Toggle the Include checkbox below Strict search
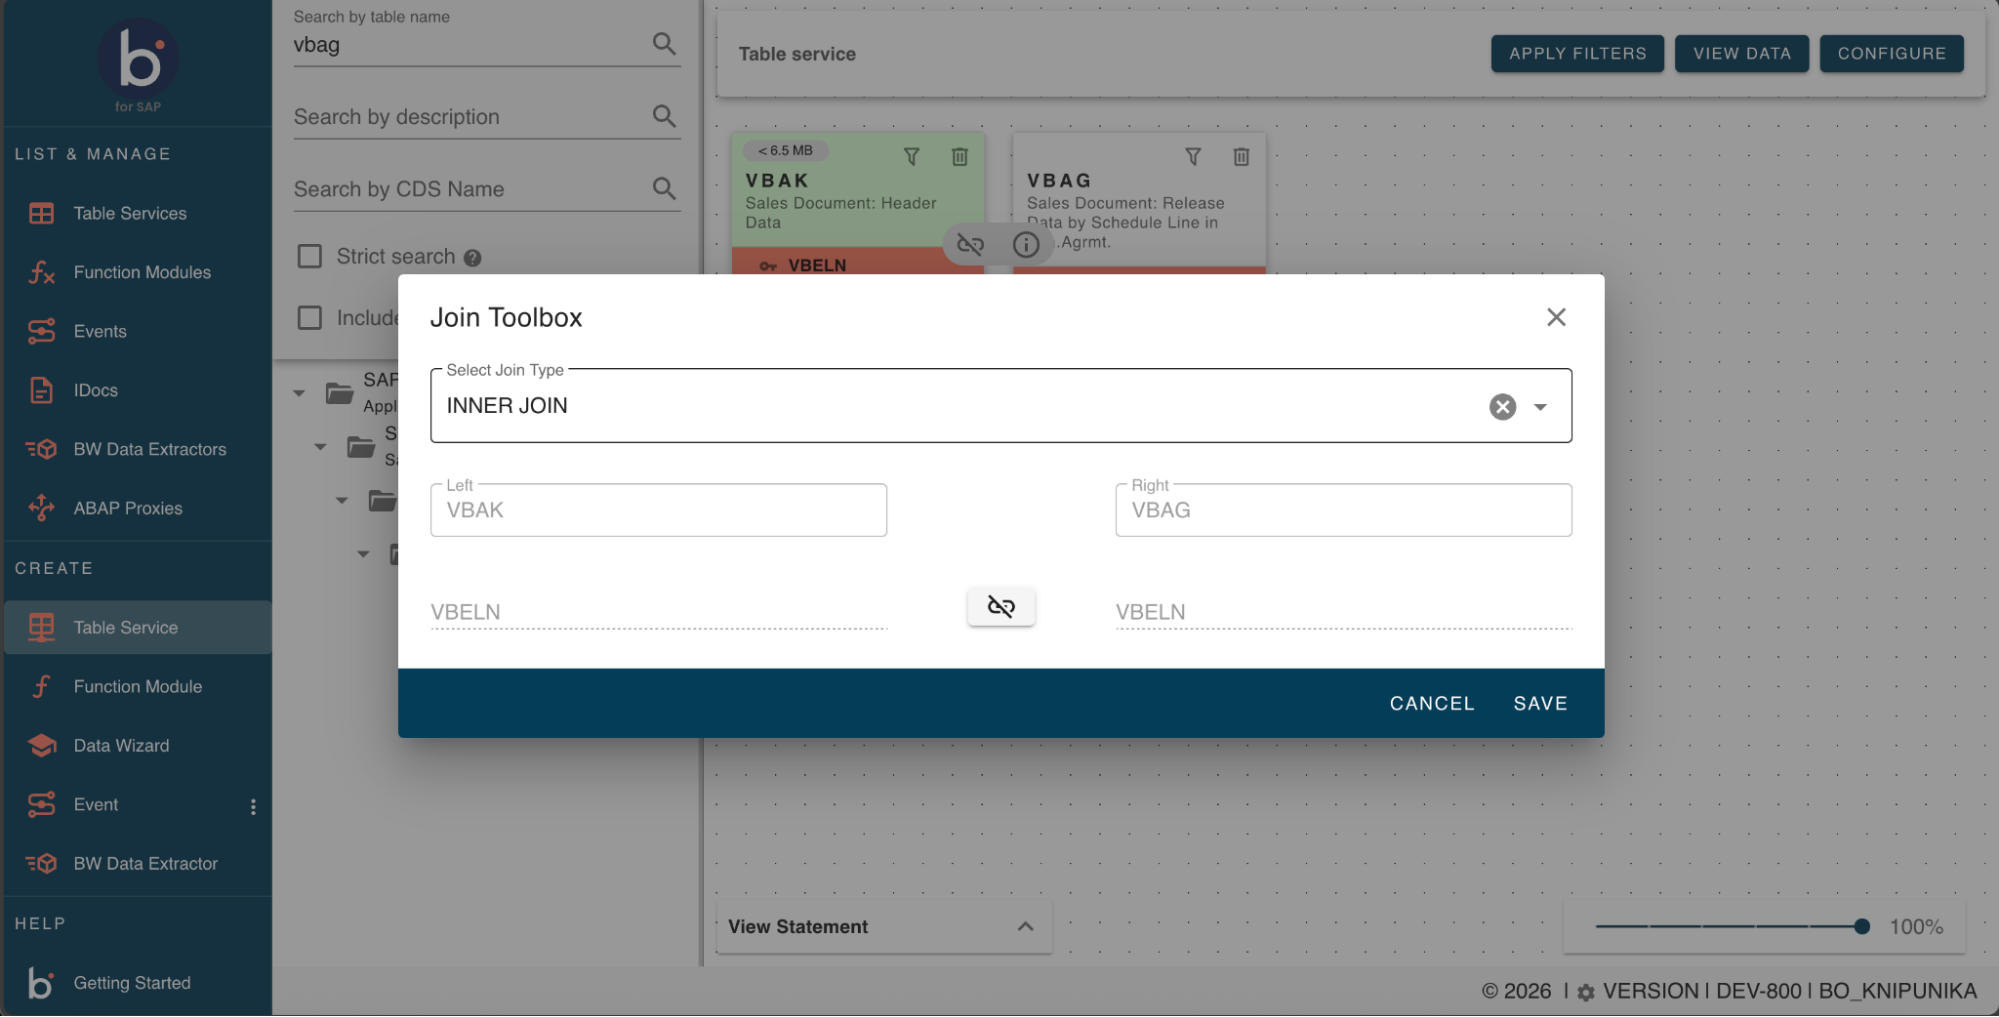 310,317
